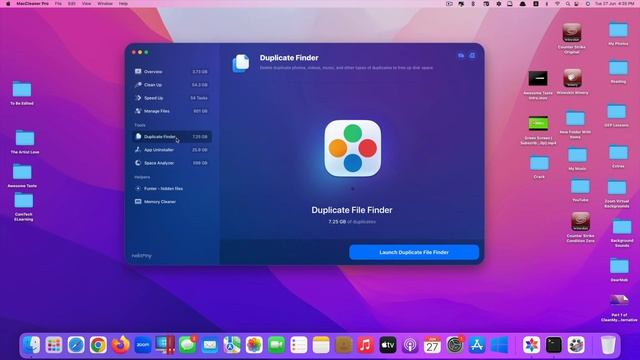Screen dimensions: 640x360
Task: Open App Store from the Dock
Action: [477, 345]
